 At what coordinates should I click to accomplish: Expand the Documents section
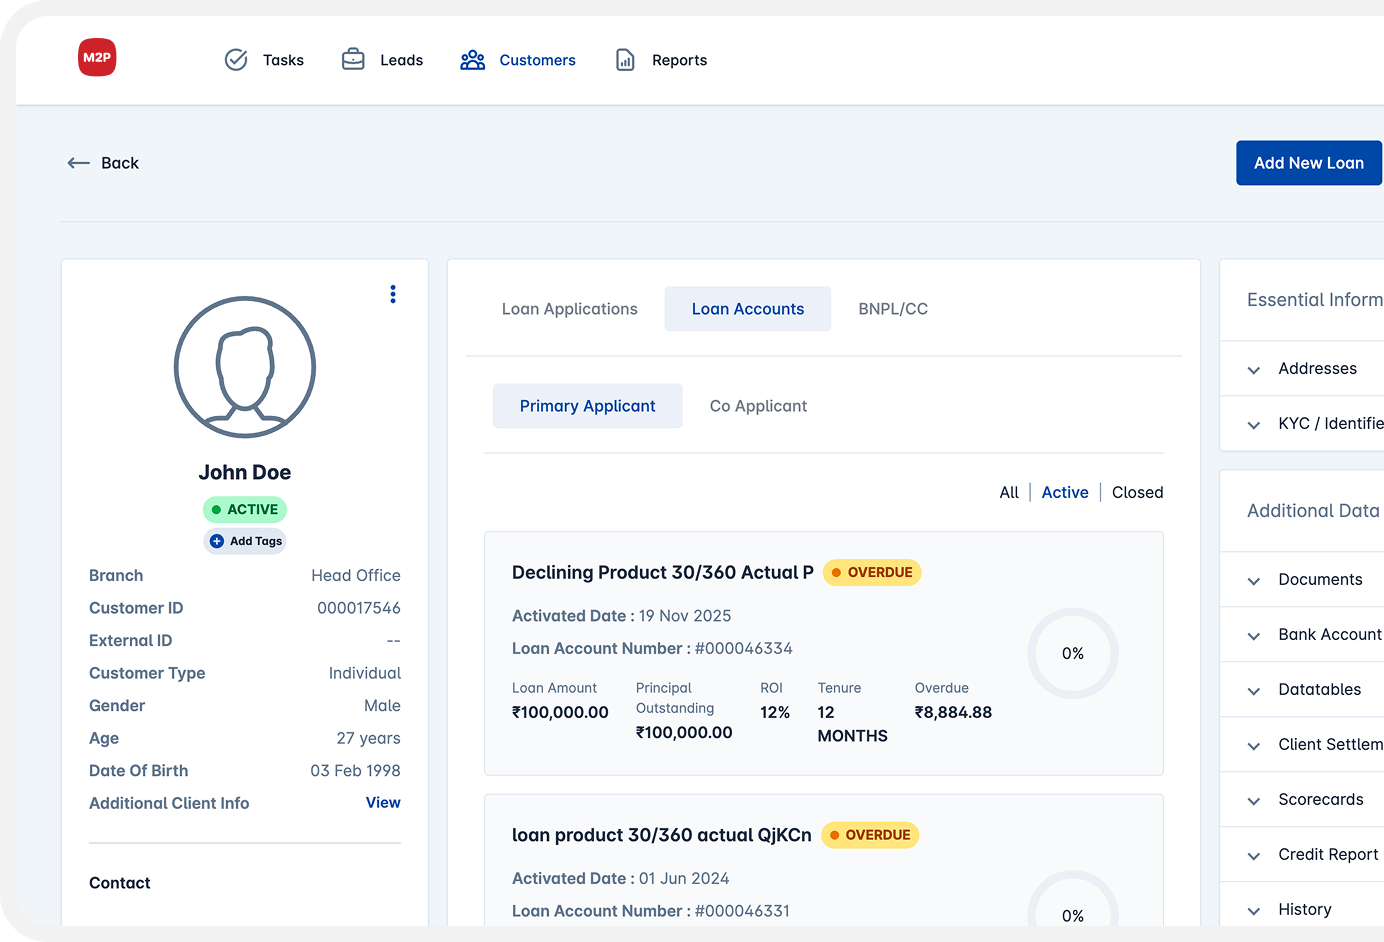tap(1302, 580)
